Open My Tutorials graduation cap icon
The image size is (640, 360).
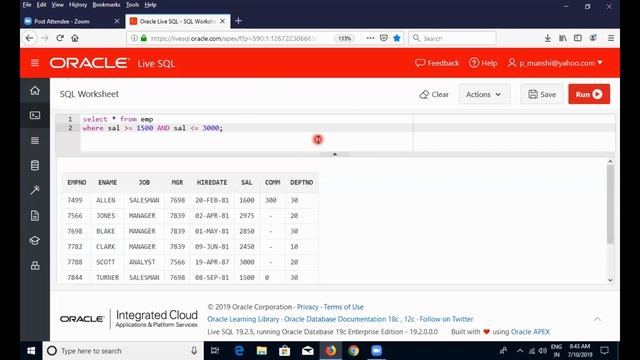click(35, 240)
